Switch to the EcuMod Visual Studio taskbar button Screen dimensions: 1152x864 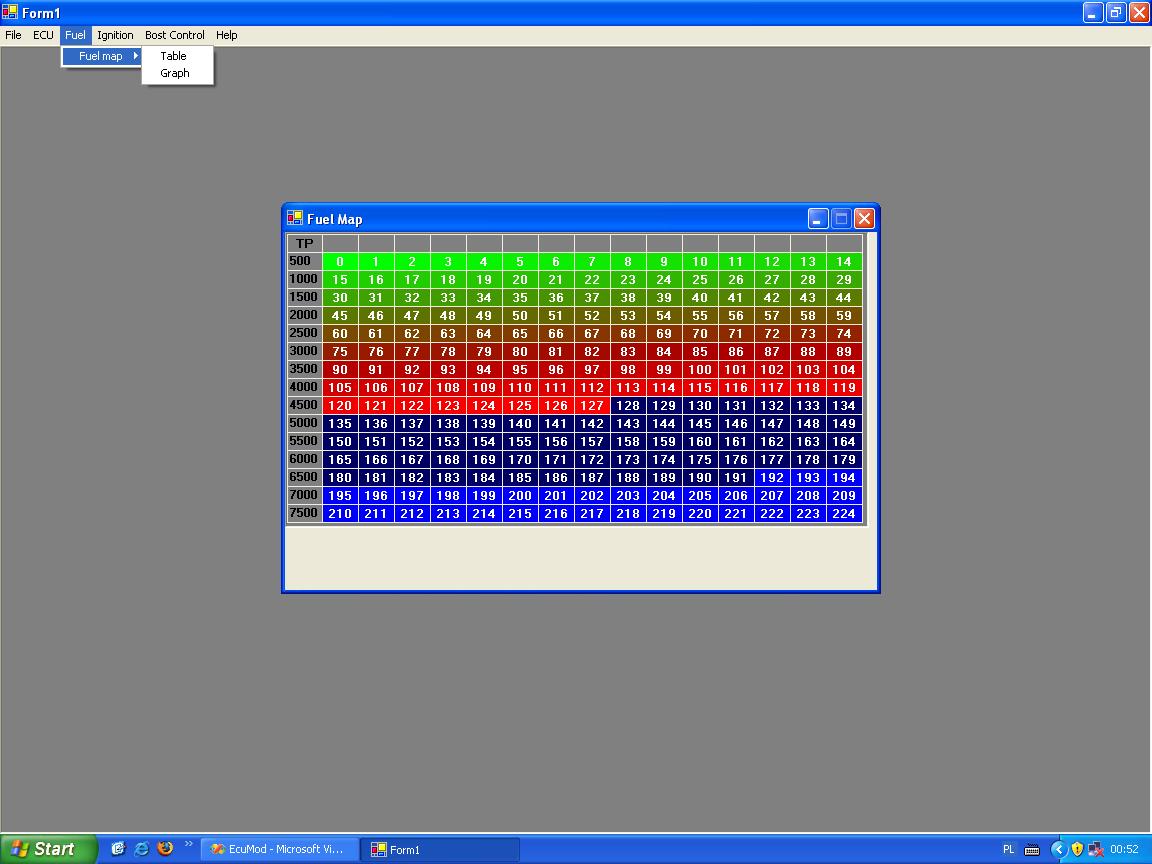pyautogui.click(x=277, y=849)
